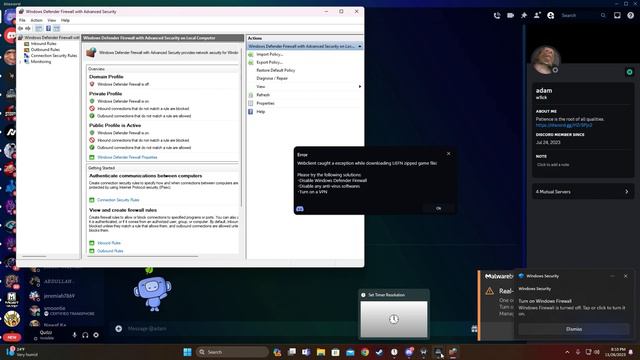Click Import Policy action
Image resolution: width=640 pixels, height=360 pixels.
(269, 54)
